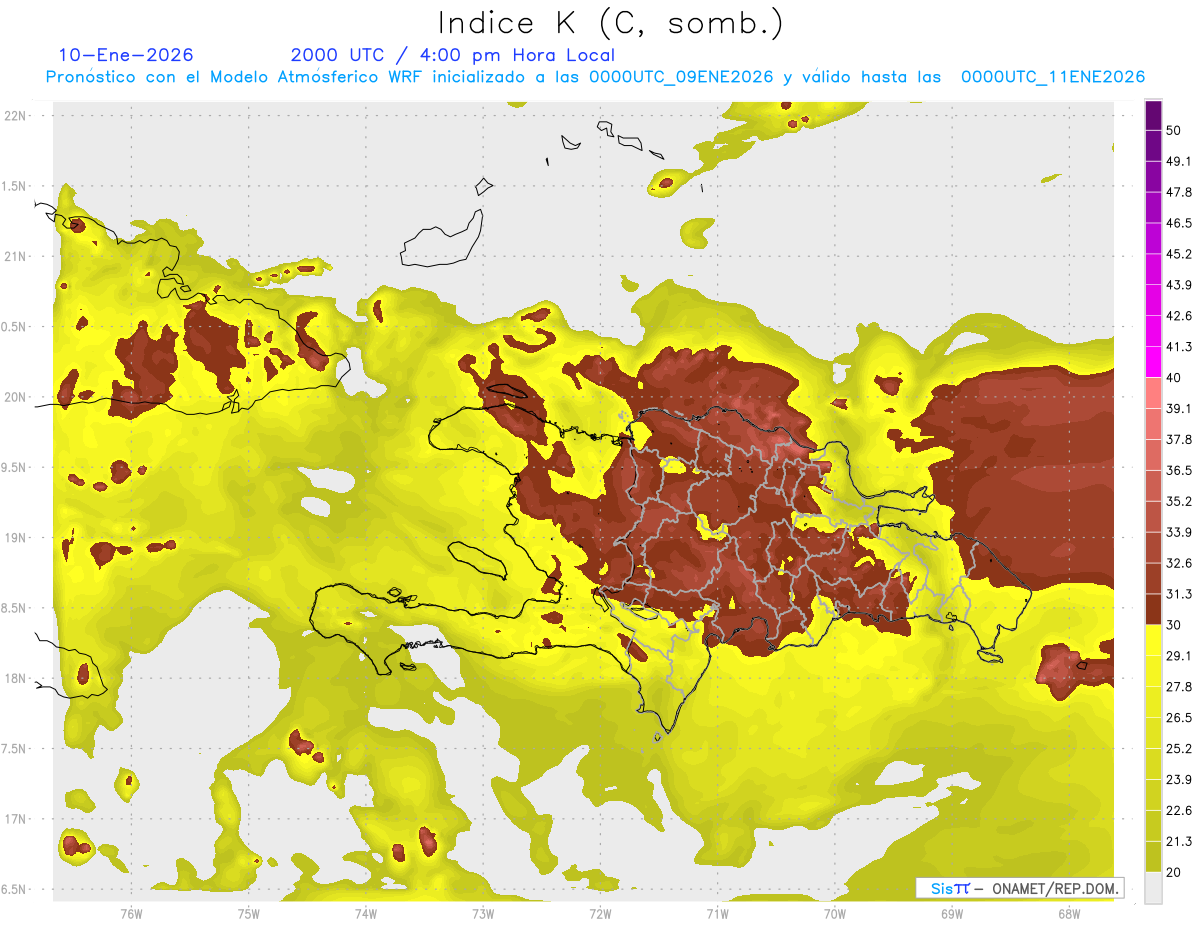Image resolution: width=1200 pixels, height=927 pixels.
Task: Select the "76W" longitude label
Action: click(131, 913)
